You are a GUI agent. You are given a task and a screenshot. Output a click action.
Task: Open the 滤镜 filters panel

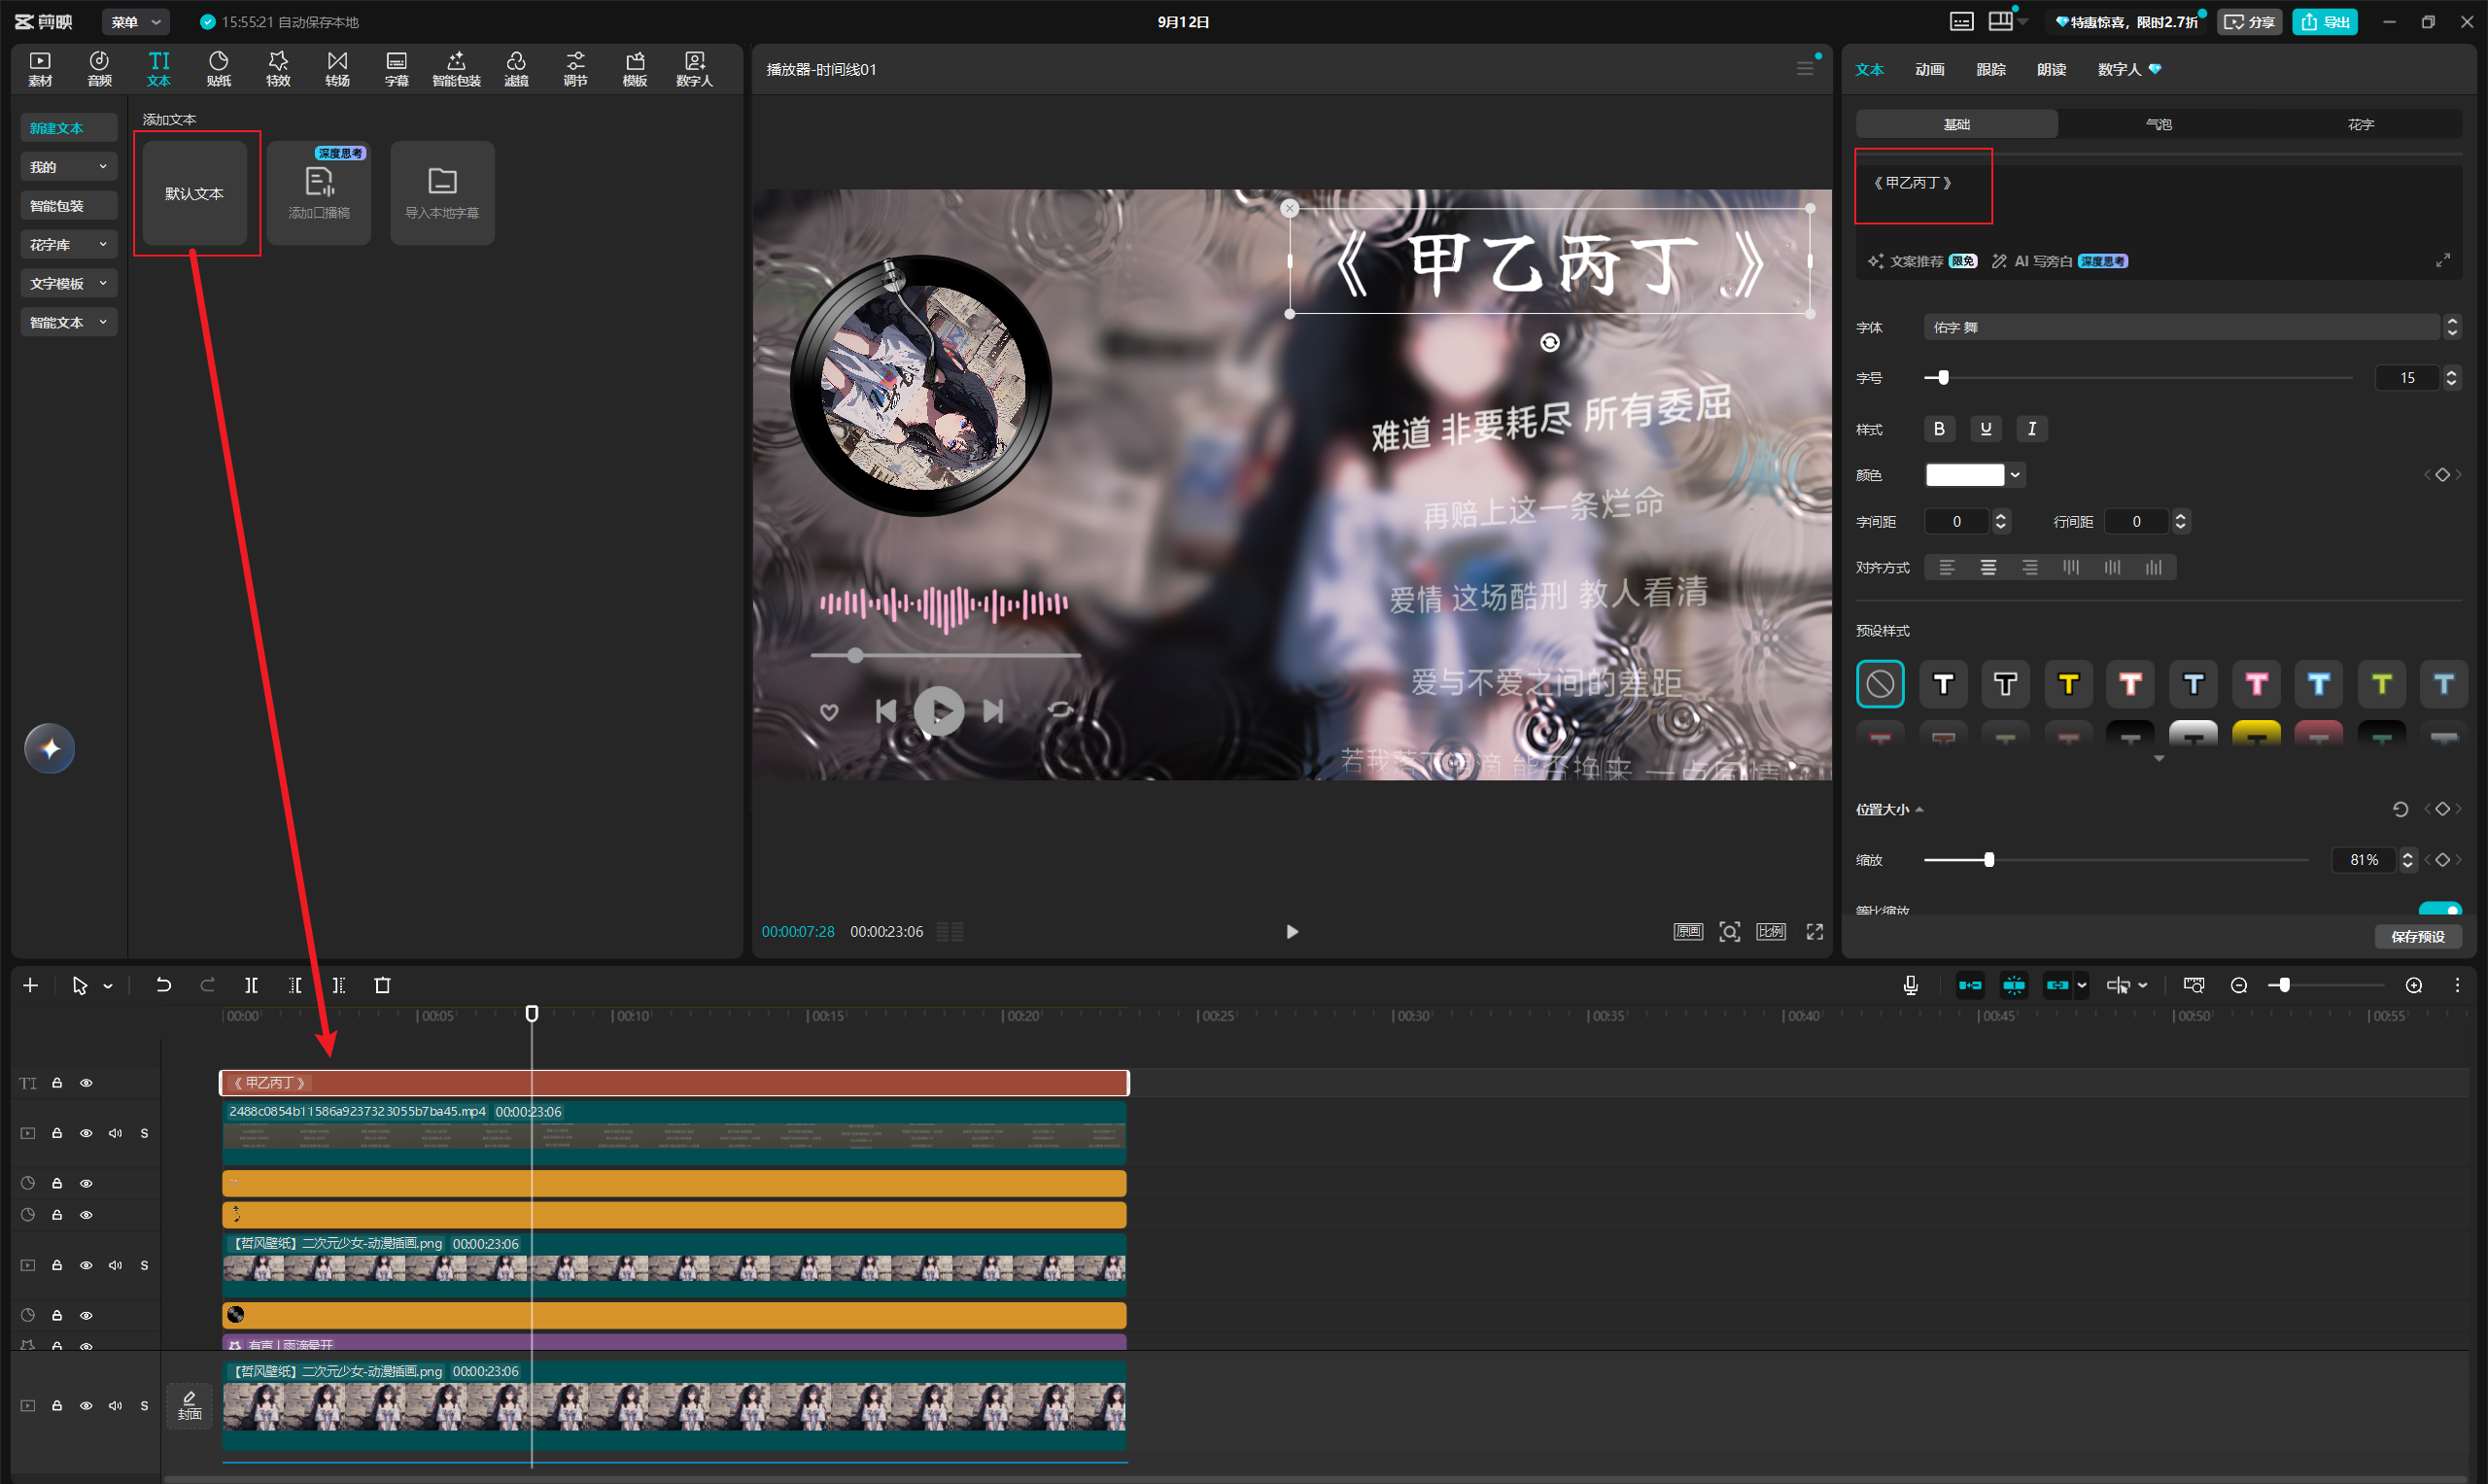tap(516, 69)
